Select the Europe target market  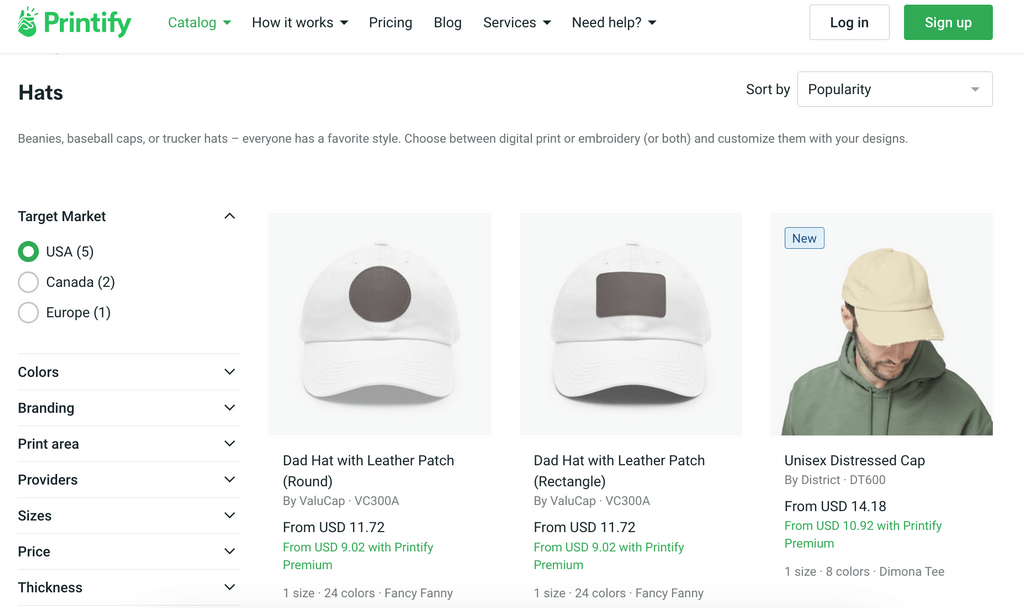pyautogui.click(x=28, y=312)
